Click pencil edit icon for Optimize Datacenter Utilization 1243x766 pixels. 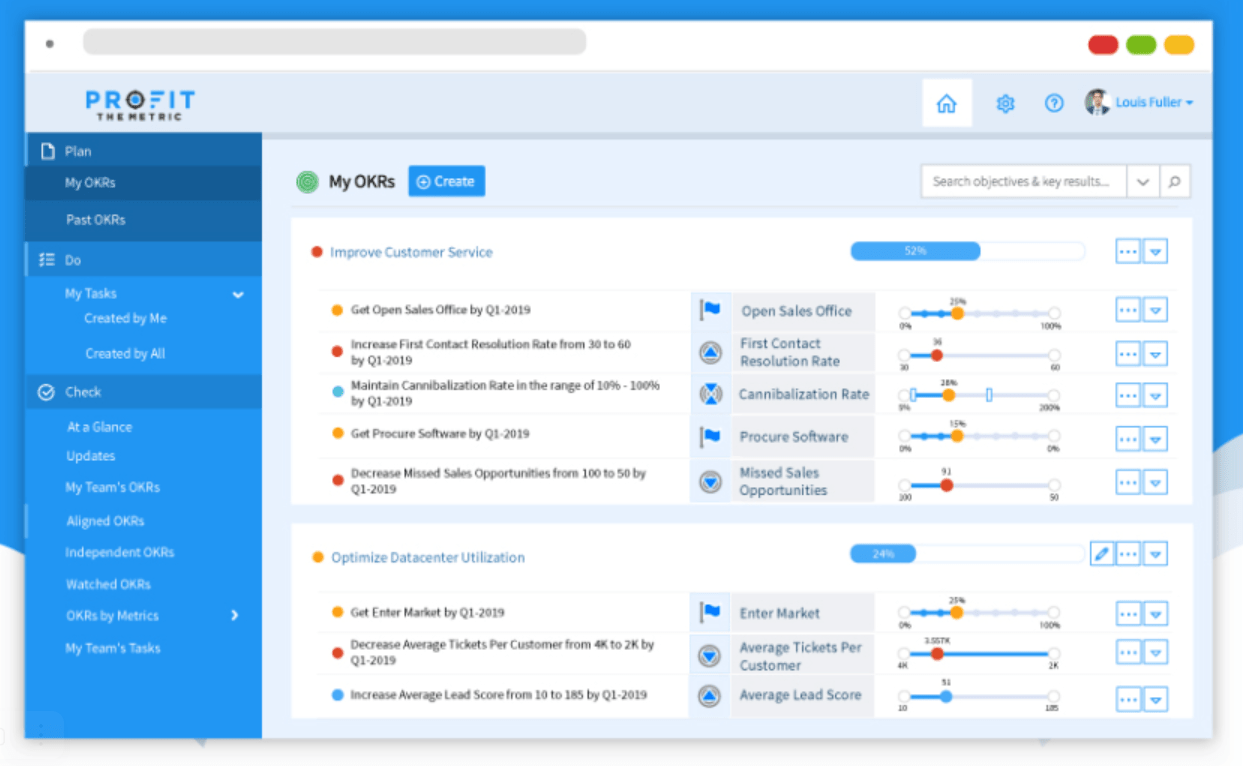pos(1102,554)
